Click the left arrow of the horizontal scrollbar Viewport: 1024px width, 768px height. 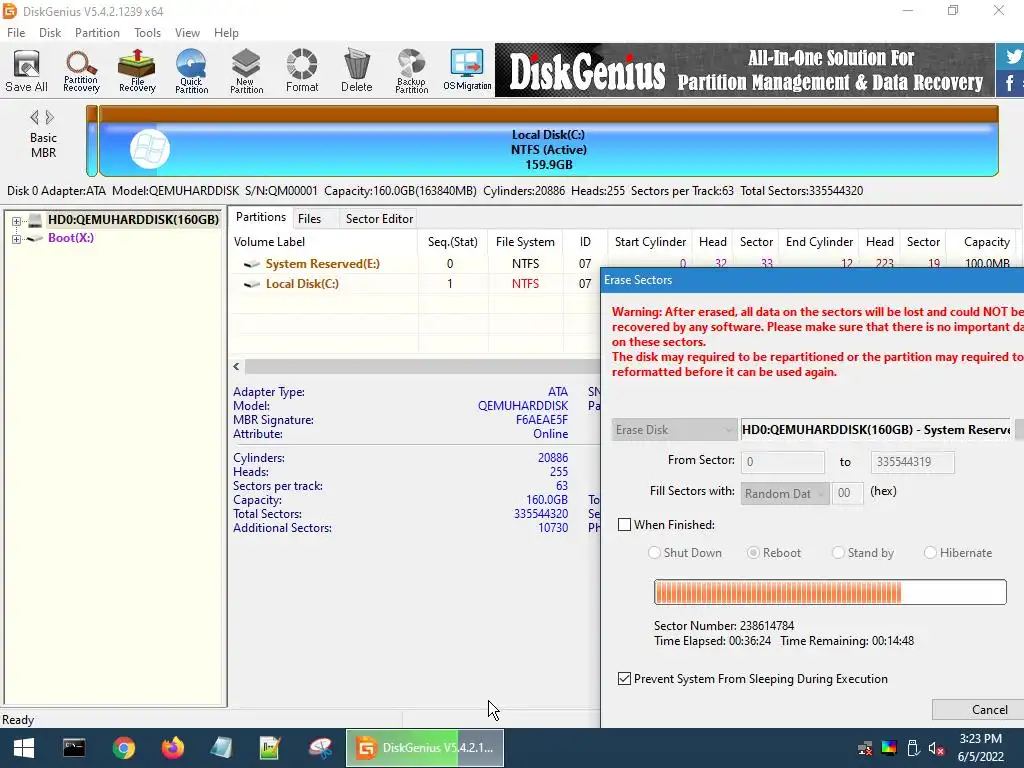click(x=236, y=367)
